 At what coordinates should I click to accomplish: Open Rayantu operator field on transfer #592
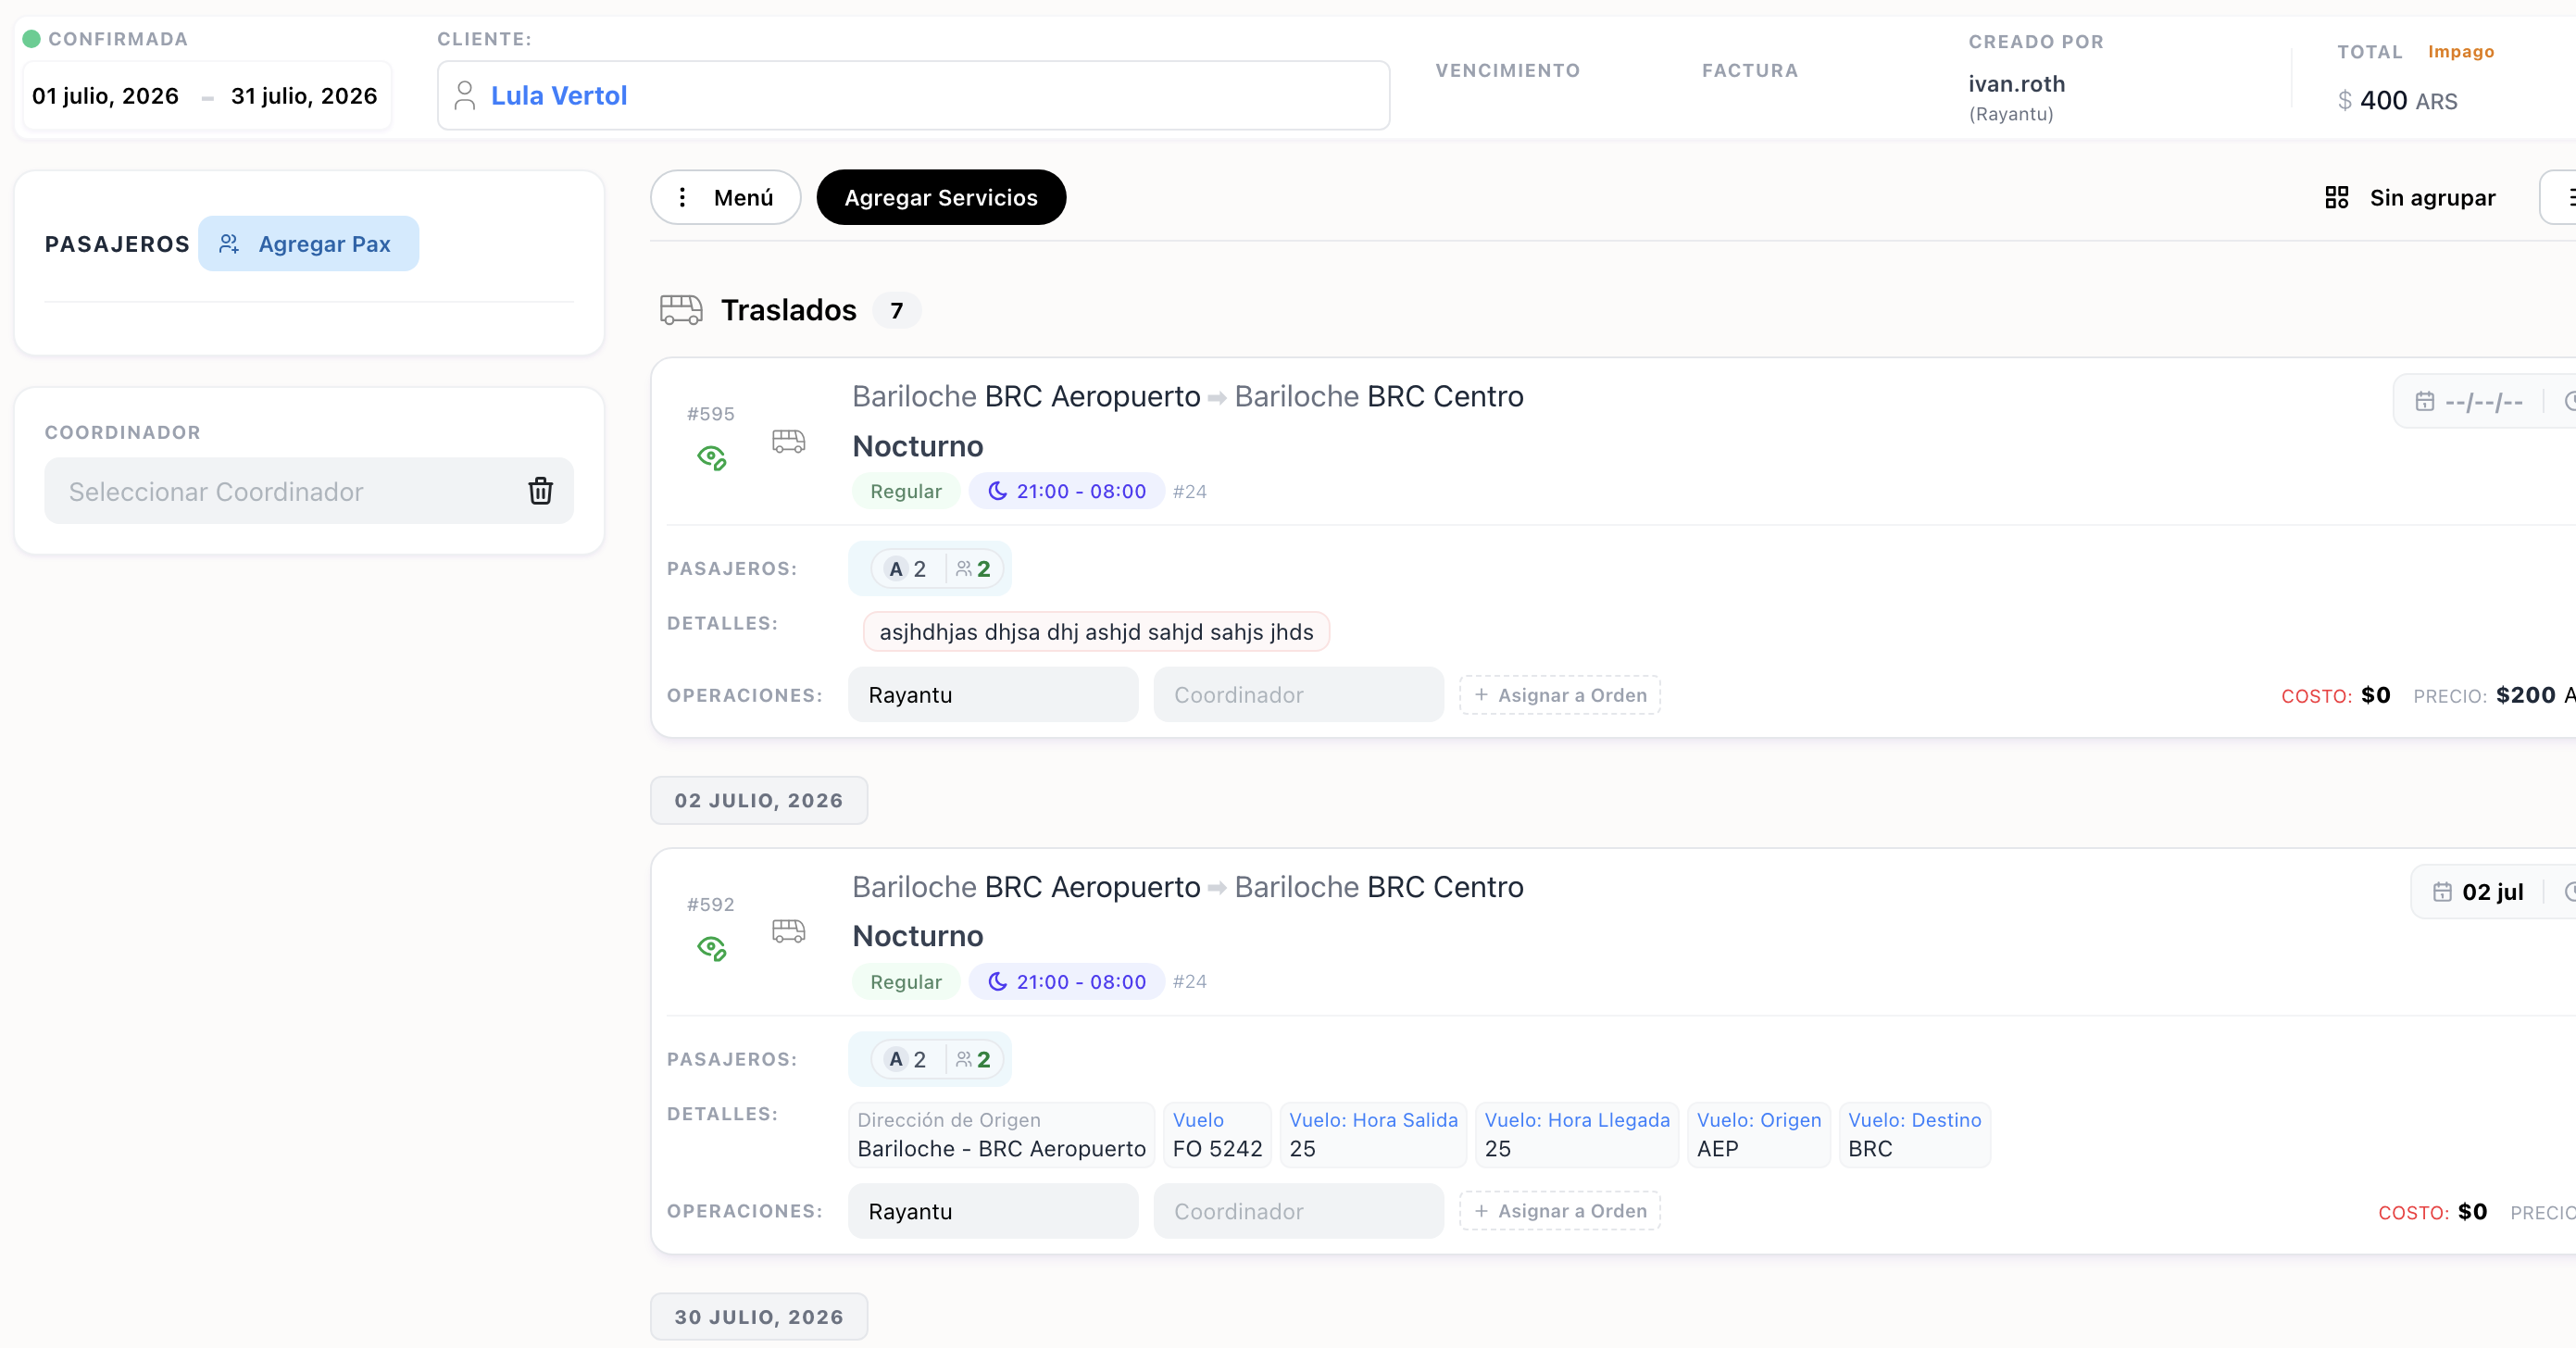click(993, 1211)
